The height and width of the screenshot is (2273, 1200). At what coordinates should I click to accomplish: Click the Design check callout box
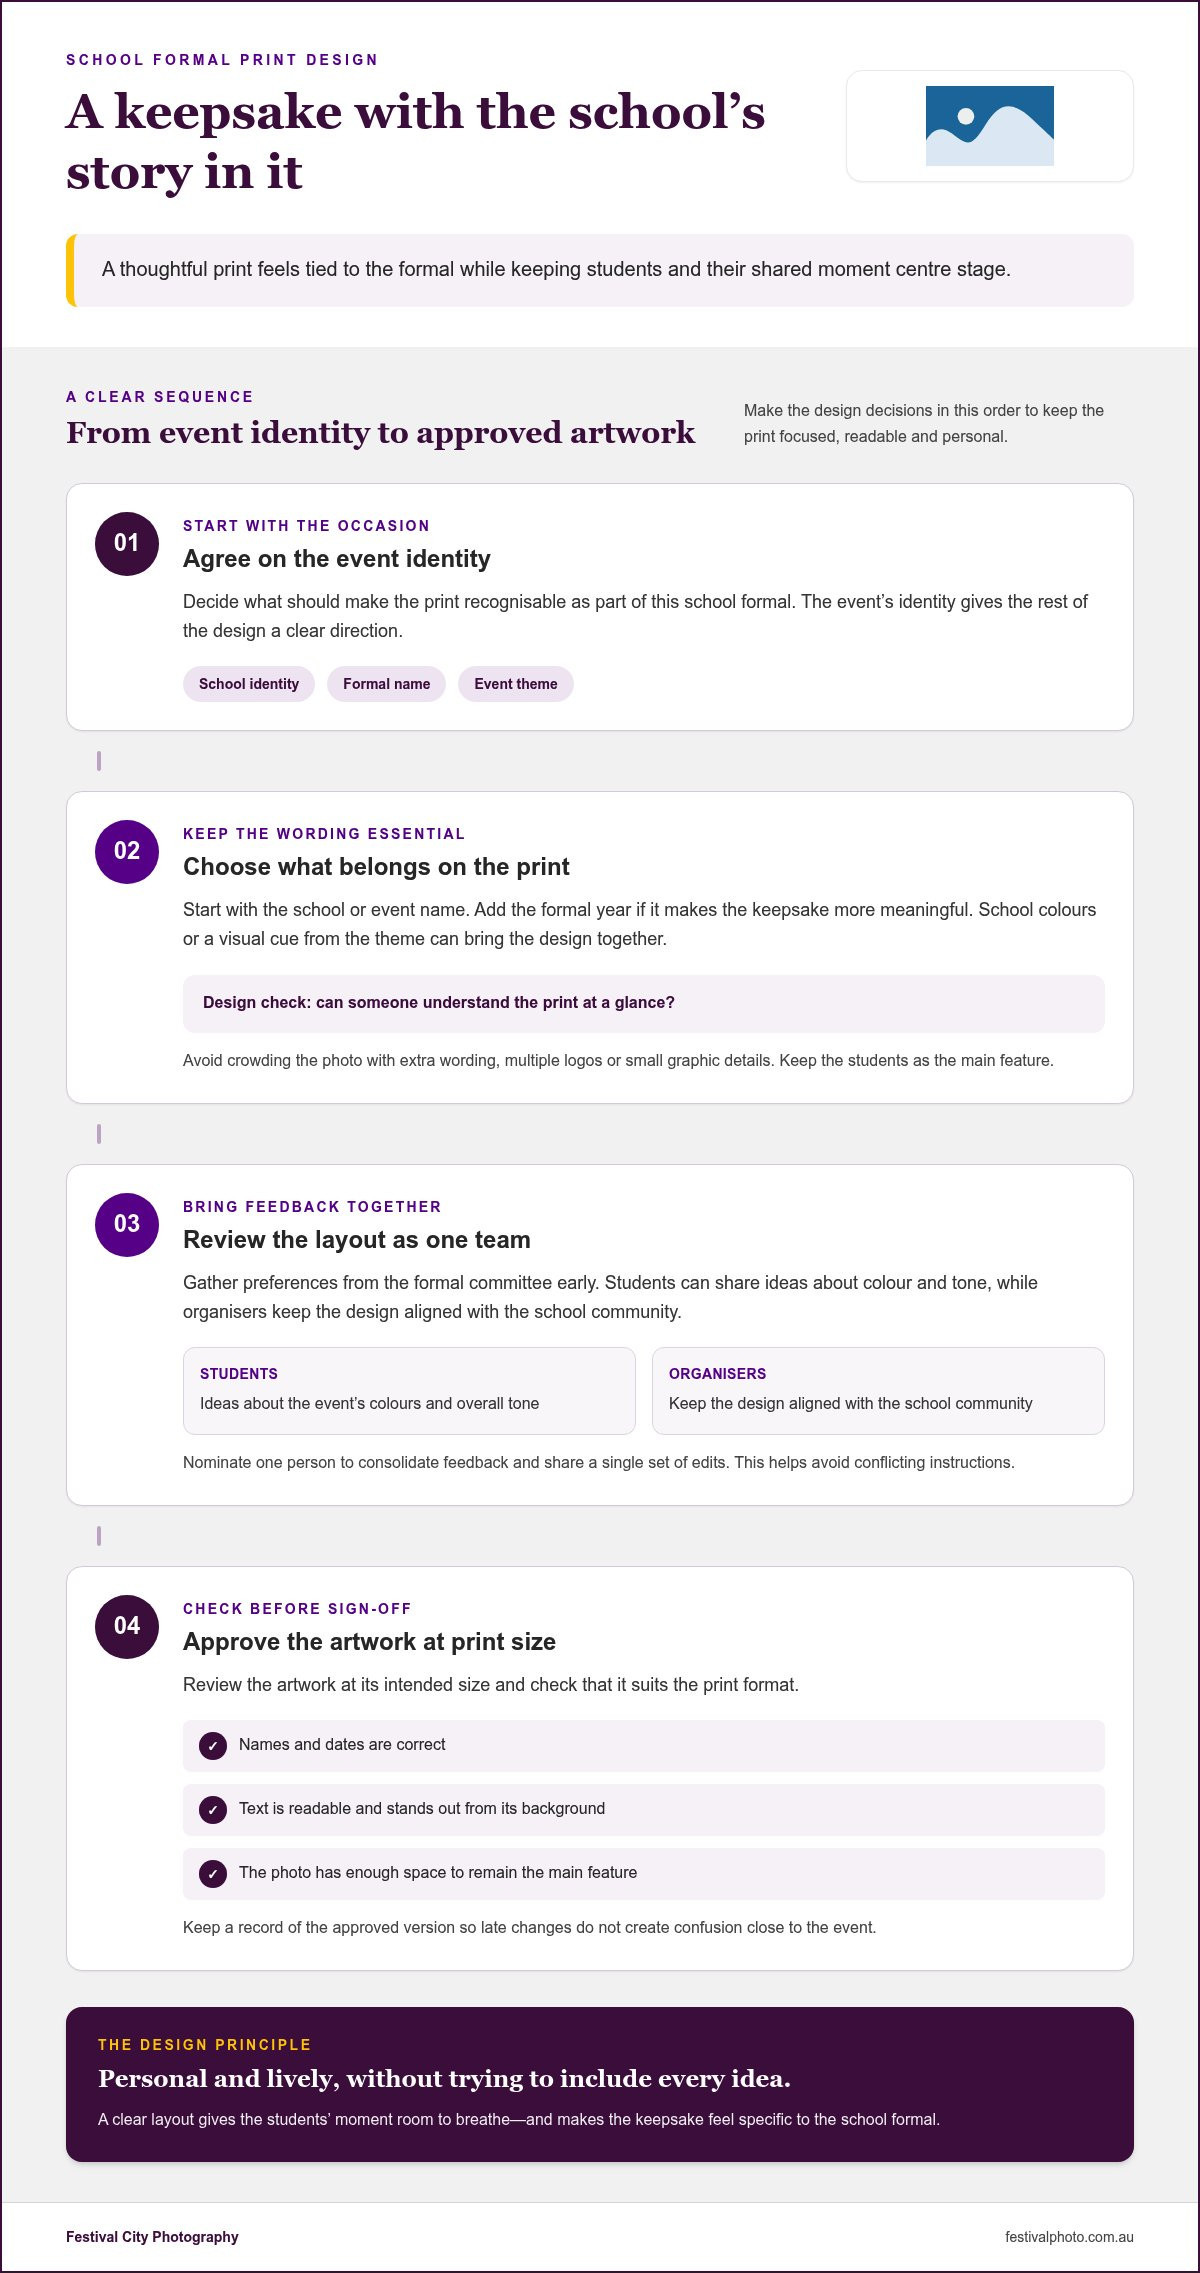point(644,1004)
